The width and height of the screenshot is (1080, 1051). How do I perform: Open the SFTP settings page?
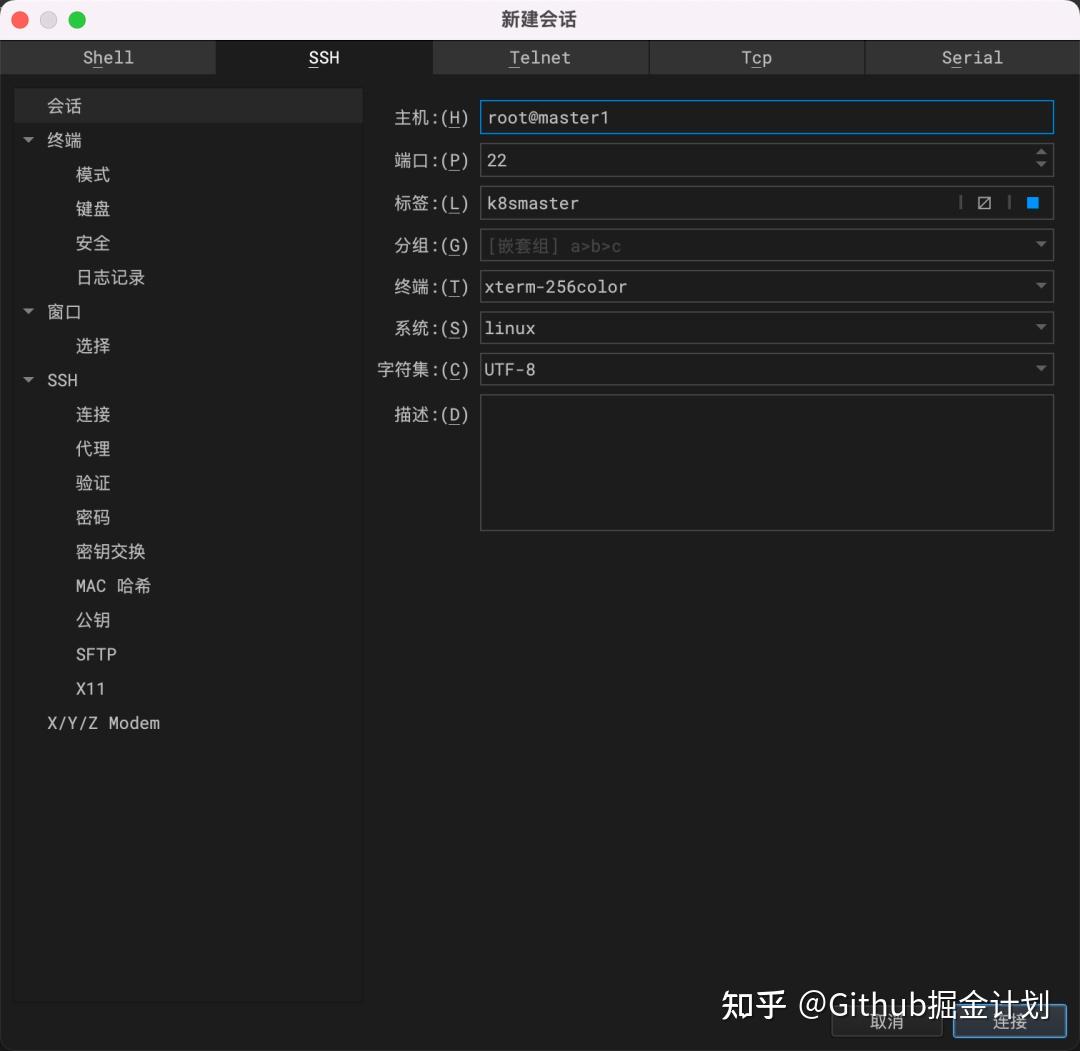96,654
